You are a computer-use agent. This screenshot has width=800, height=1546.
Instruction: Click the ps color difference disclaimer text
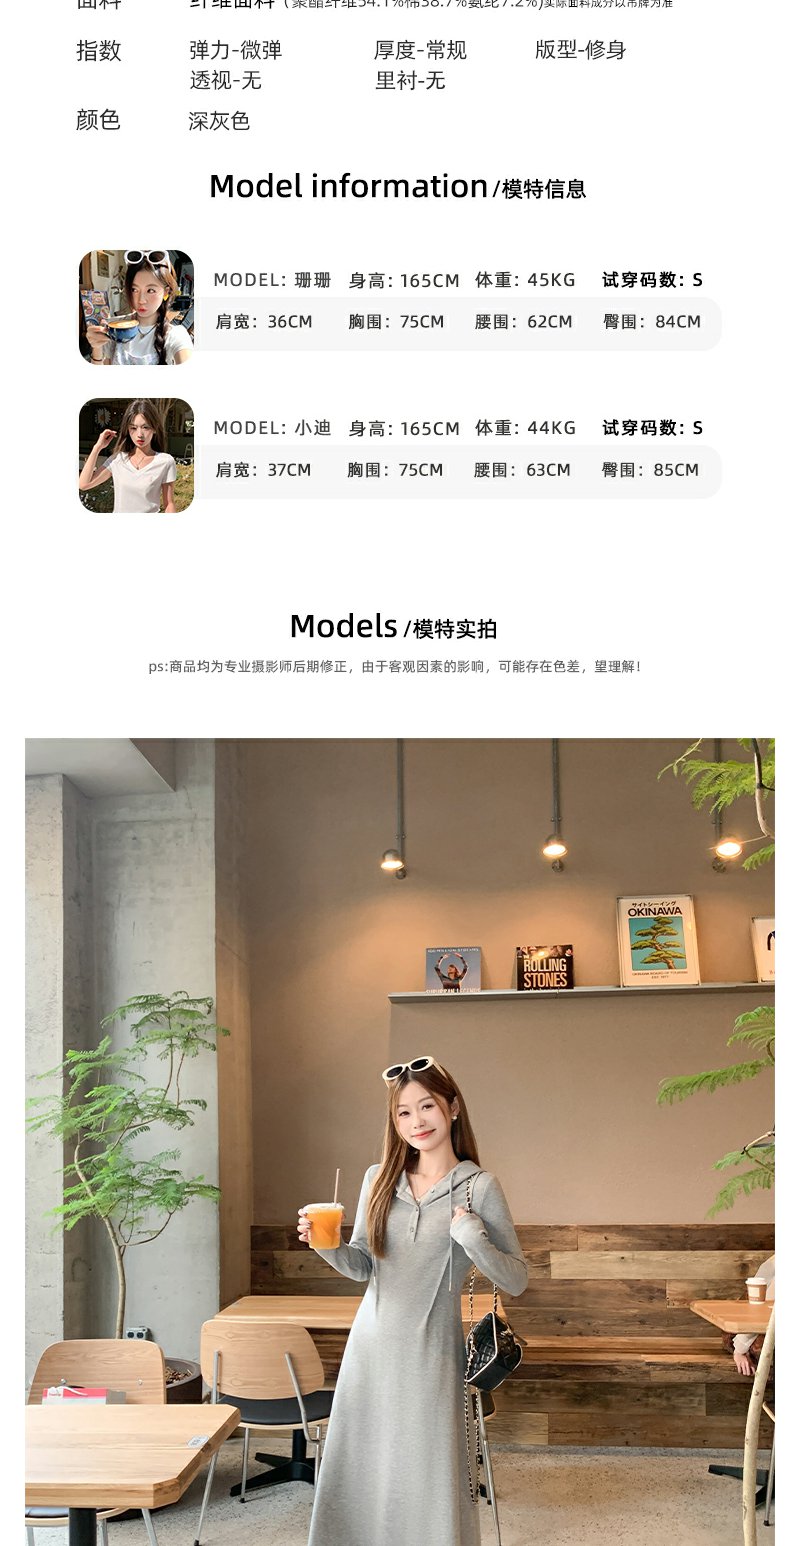[x=394, y=666]
